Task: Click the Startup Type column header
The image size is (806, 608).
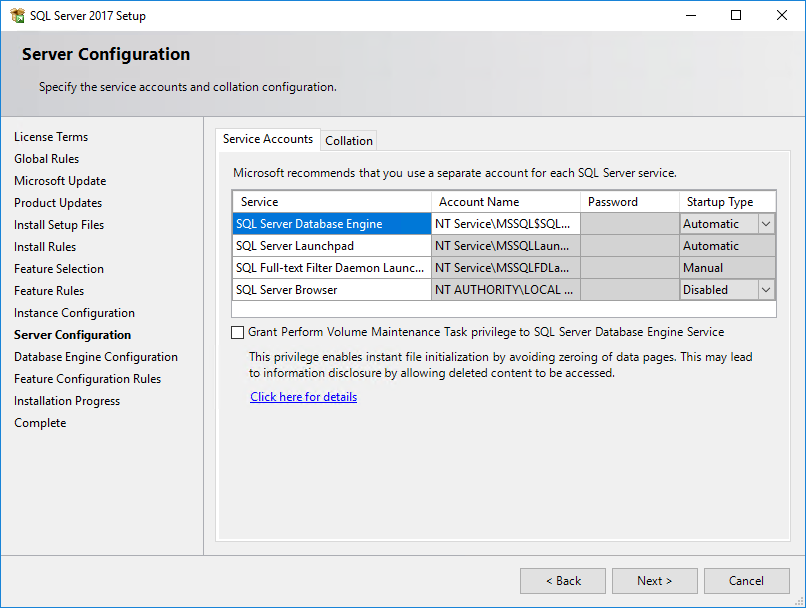Action: (727, 202)
